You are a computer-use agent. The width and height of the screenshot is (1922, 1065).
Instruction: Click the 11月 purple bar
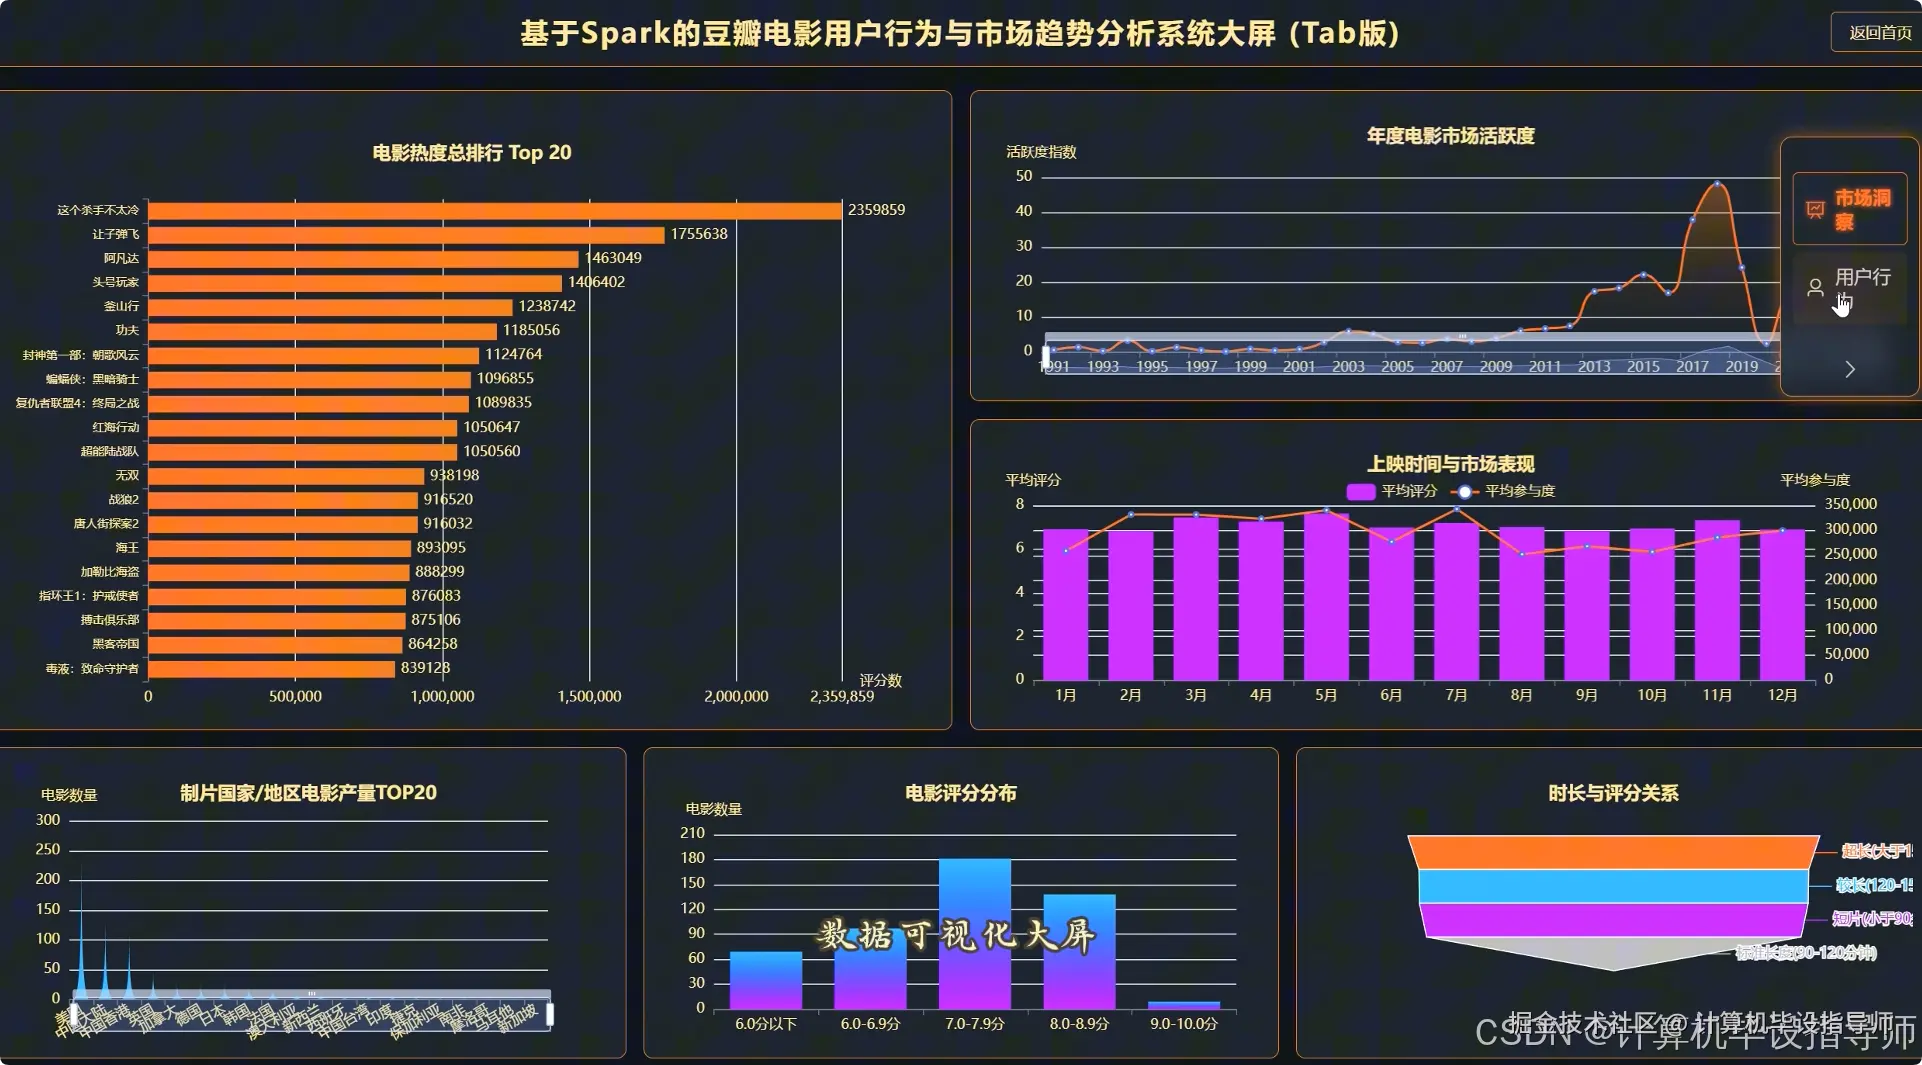coord(1717,600)
